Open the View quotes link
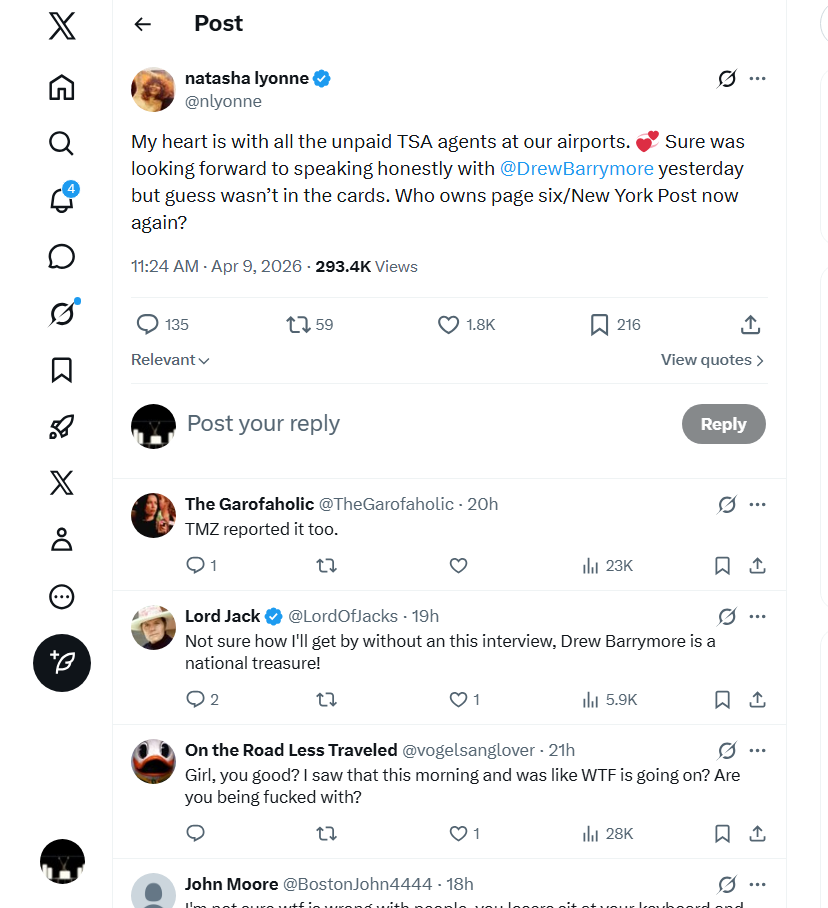This screenshot has height=908, width=828. [x=712, y=360]
